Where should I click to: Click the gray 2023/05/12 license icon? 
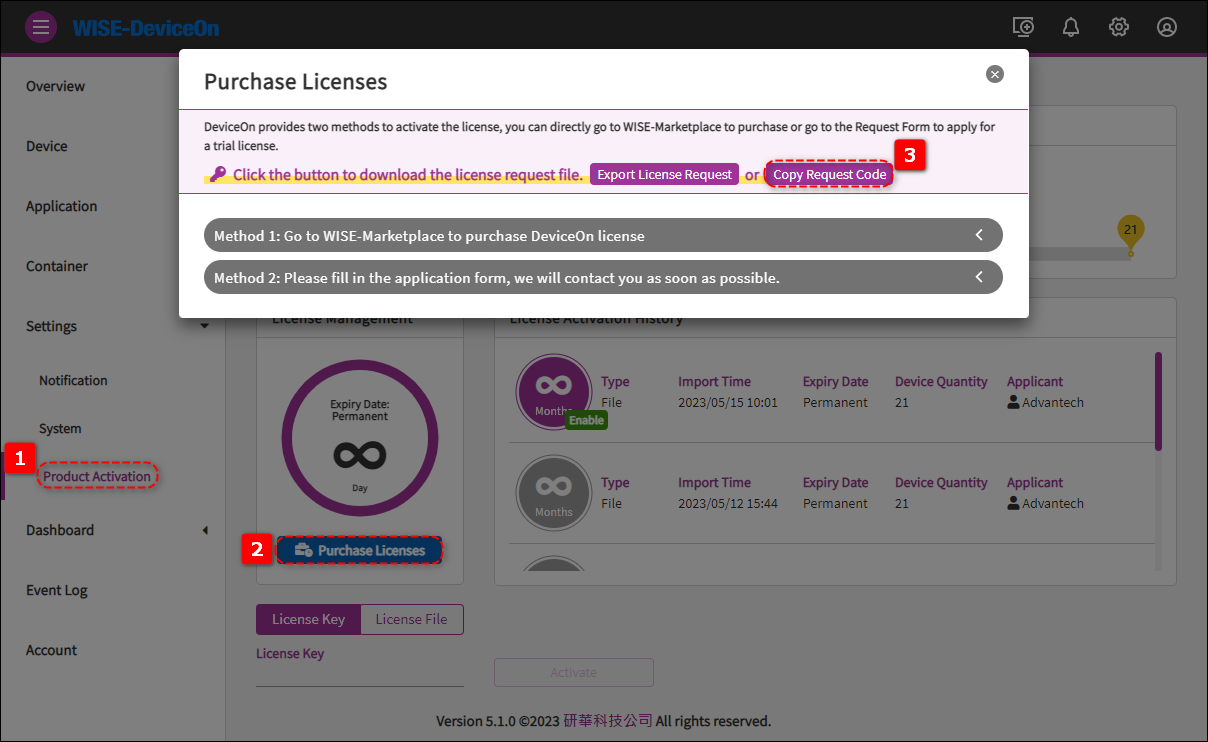click(553, 493)
